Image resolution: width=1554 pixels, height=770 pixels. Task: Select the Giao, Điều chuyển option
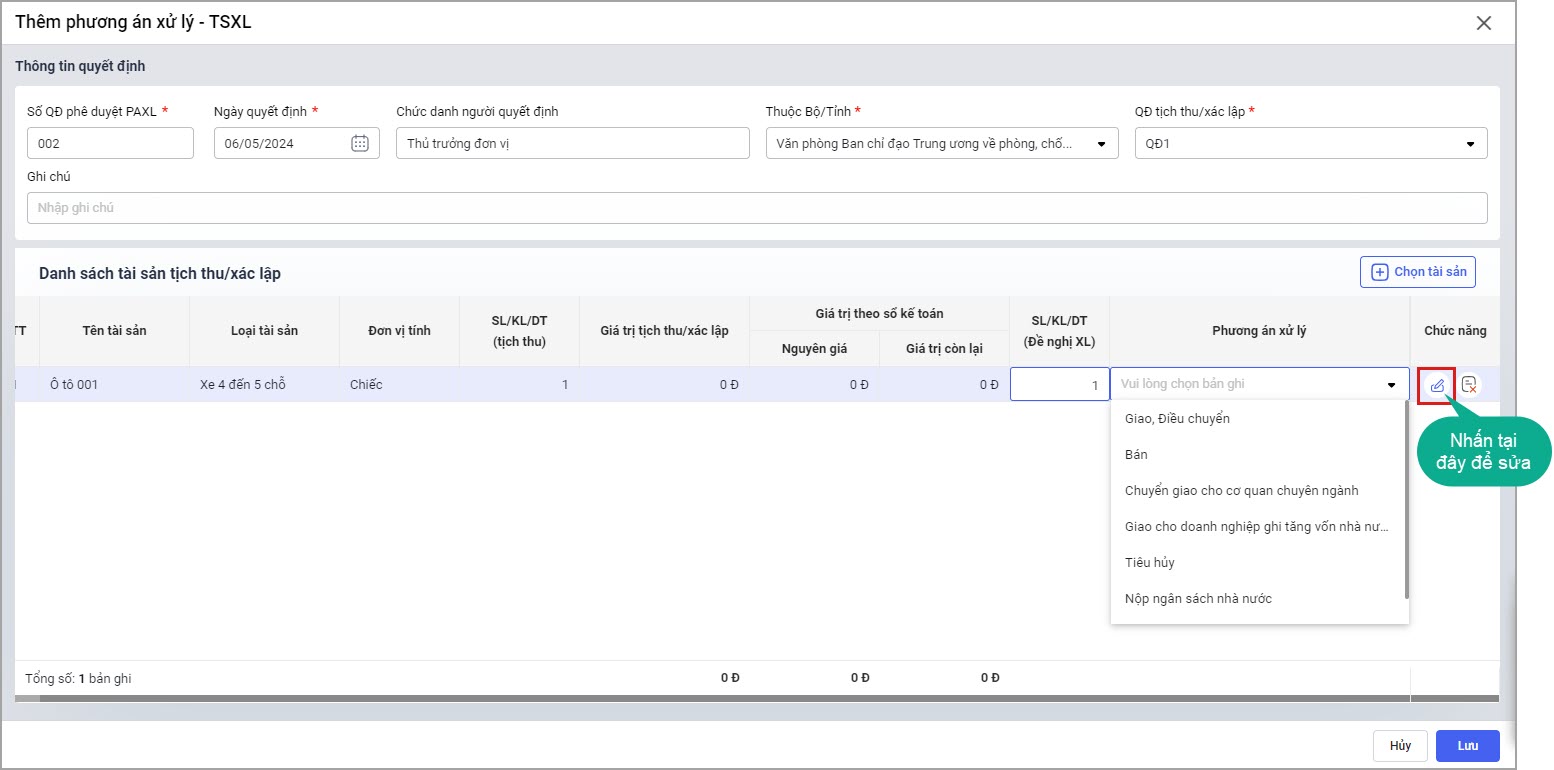coord(1177,419)
